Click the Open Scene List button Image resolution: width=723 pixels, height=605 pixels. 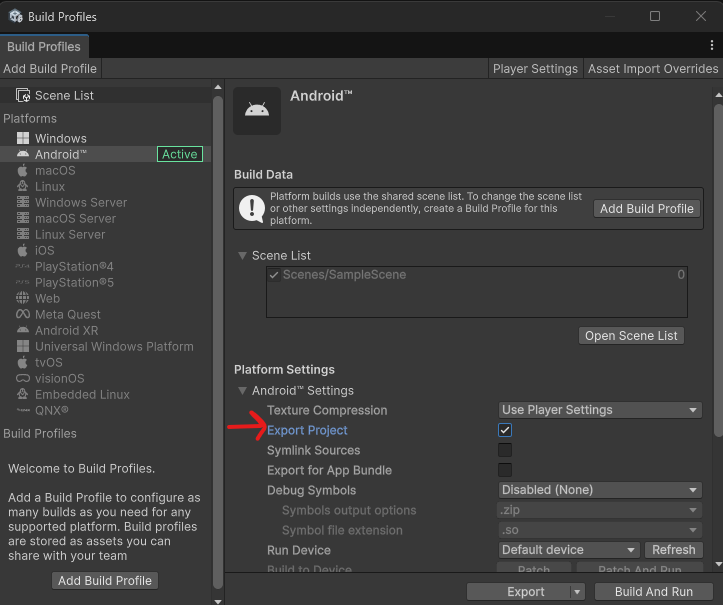[631, 336]
